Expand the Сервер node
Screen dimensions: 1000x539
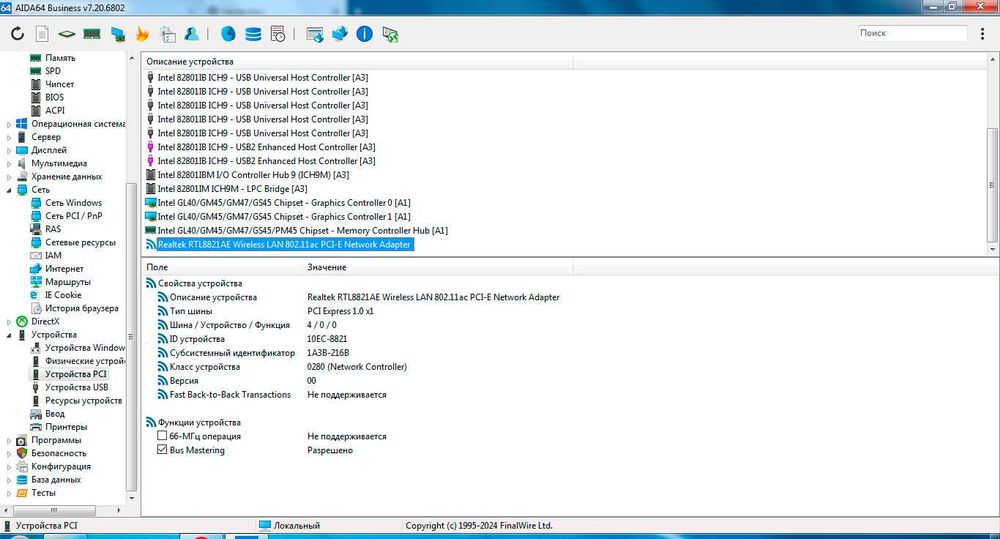[9, 137]
